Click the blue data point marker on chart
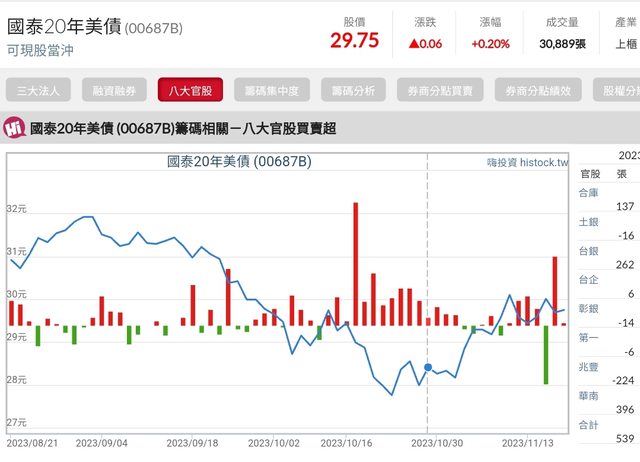The width and height of the screenshot is (640, 462). (x=428, y=368)
